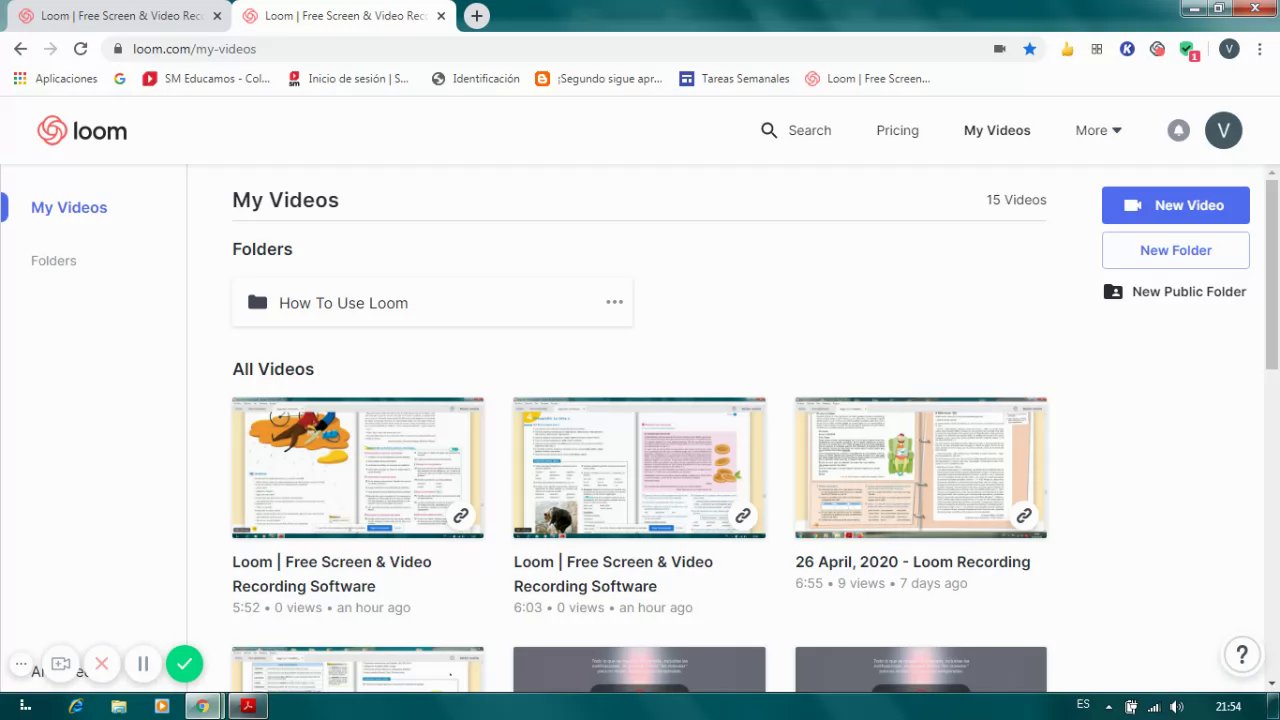Open thumbnail of the 5:52 video
Image resolution: width=1280 pixels, height=720 pixels.
pyautogui.click(x=357, y=467)
